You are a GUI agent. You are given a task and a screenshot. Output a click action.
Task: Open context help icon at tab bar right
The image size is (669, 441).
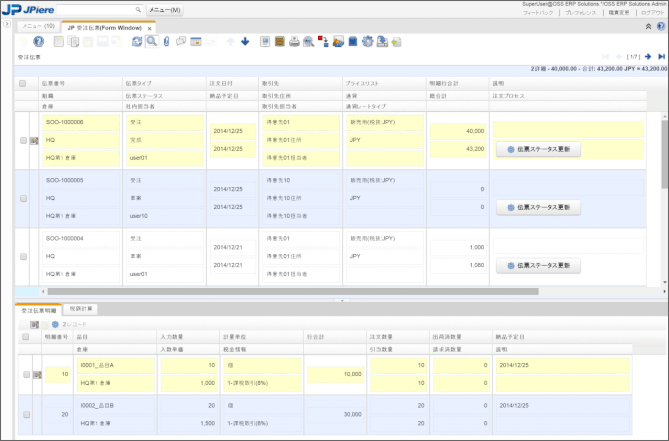661,26
